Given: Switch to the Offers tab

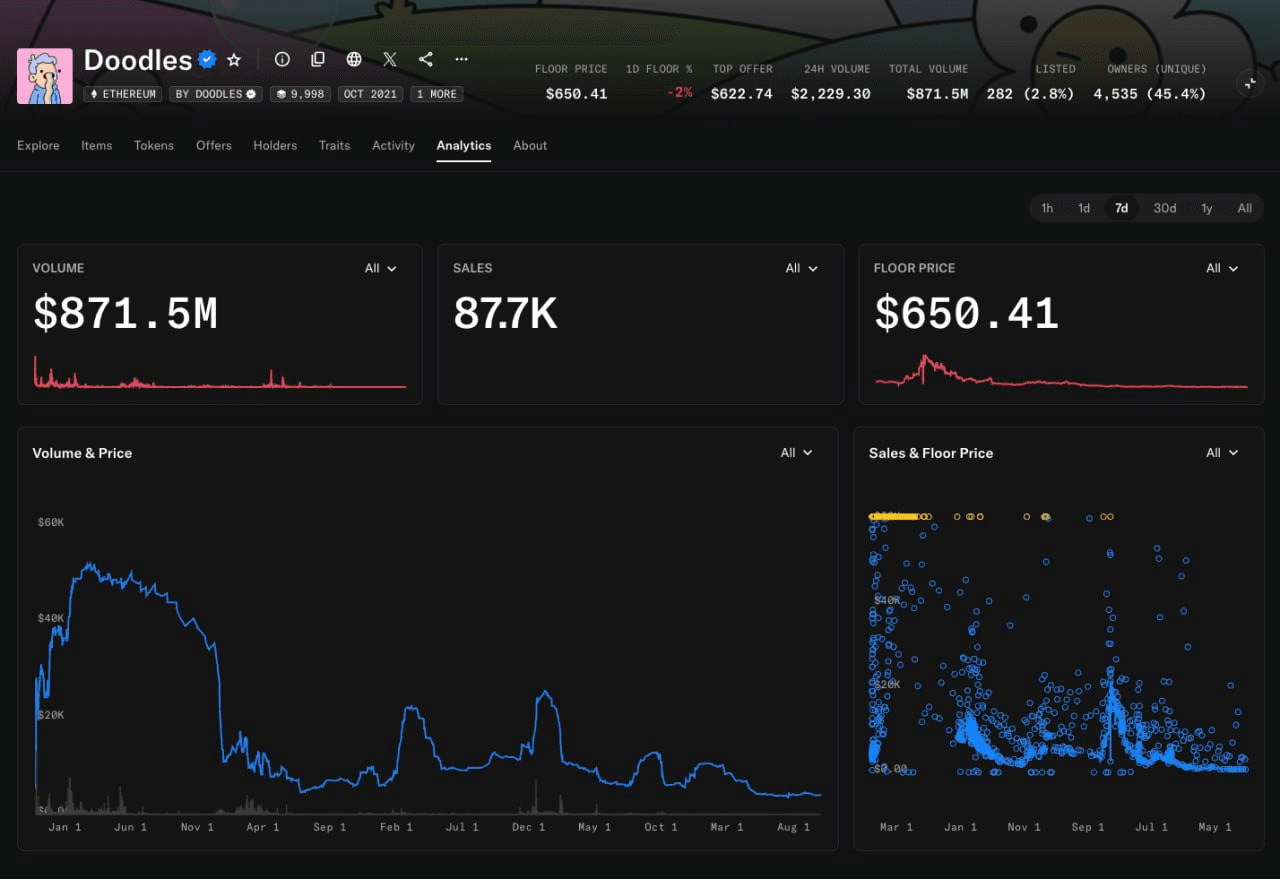Looking at the screenshot, I should pos(214,145).
